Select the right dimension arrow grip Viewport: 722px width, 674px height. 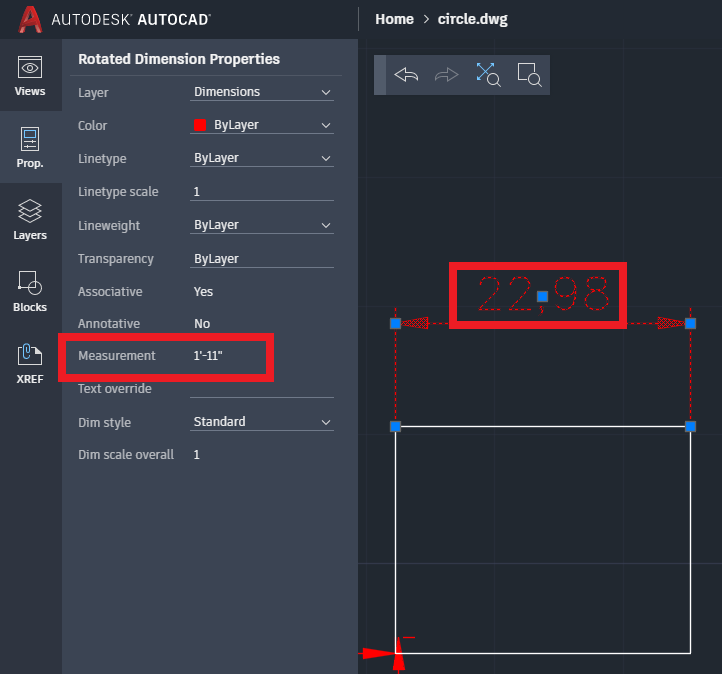pyautogui.click(x=690, y=324)
